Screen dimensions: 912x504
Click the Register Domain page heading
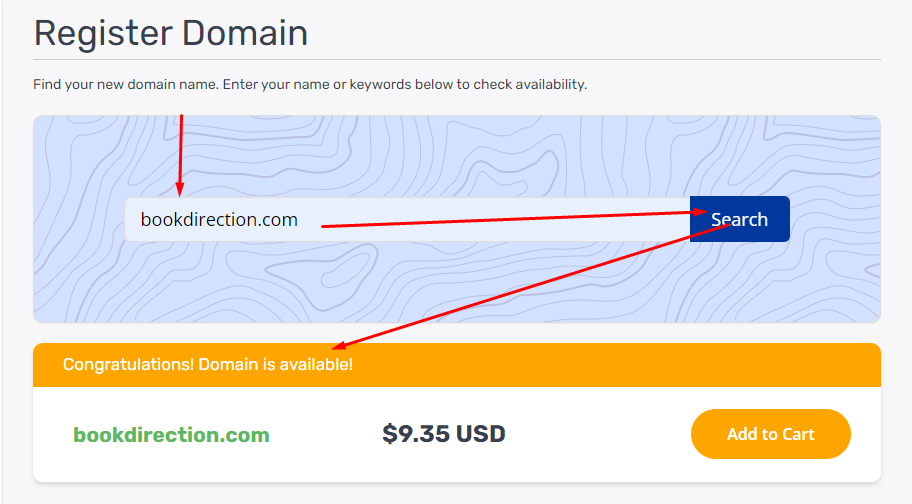pyautogui.click(x=170, y=33)
